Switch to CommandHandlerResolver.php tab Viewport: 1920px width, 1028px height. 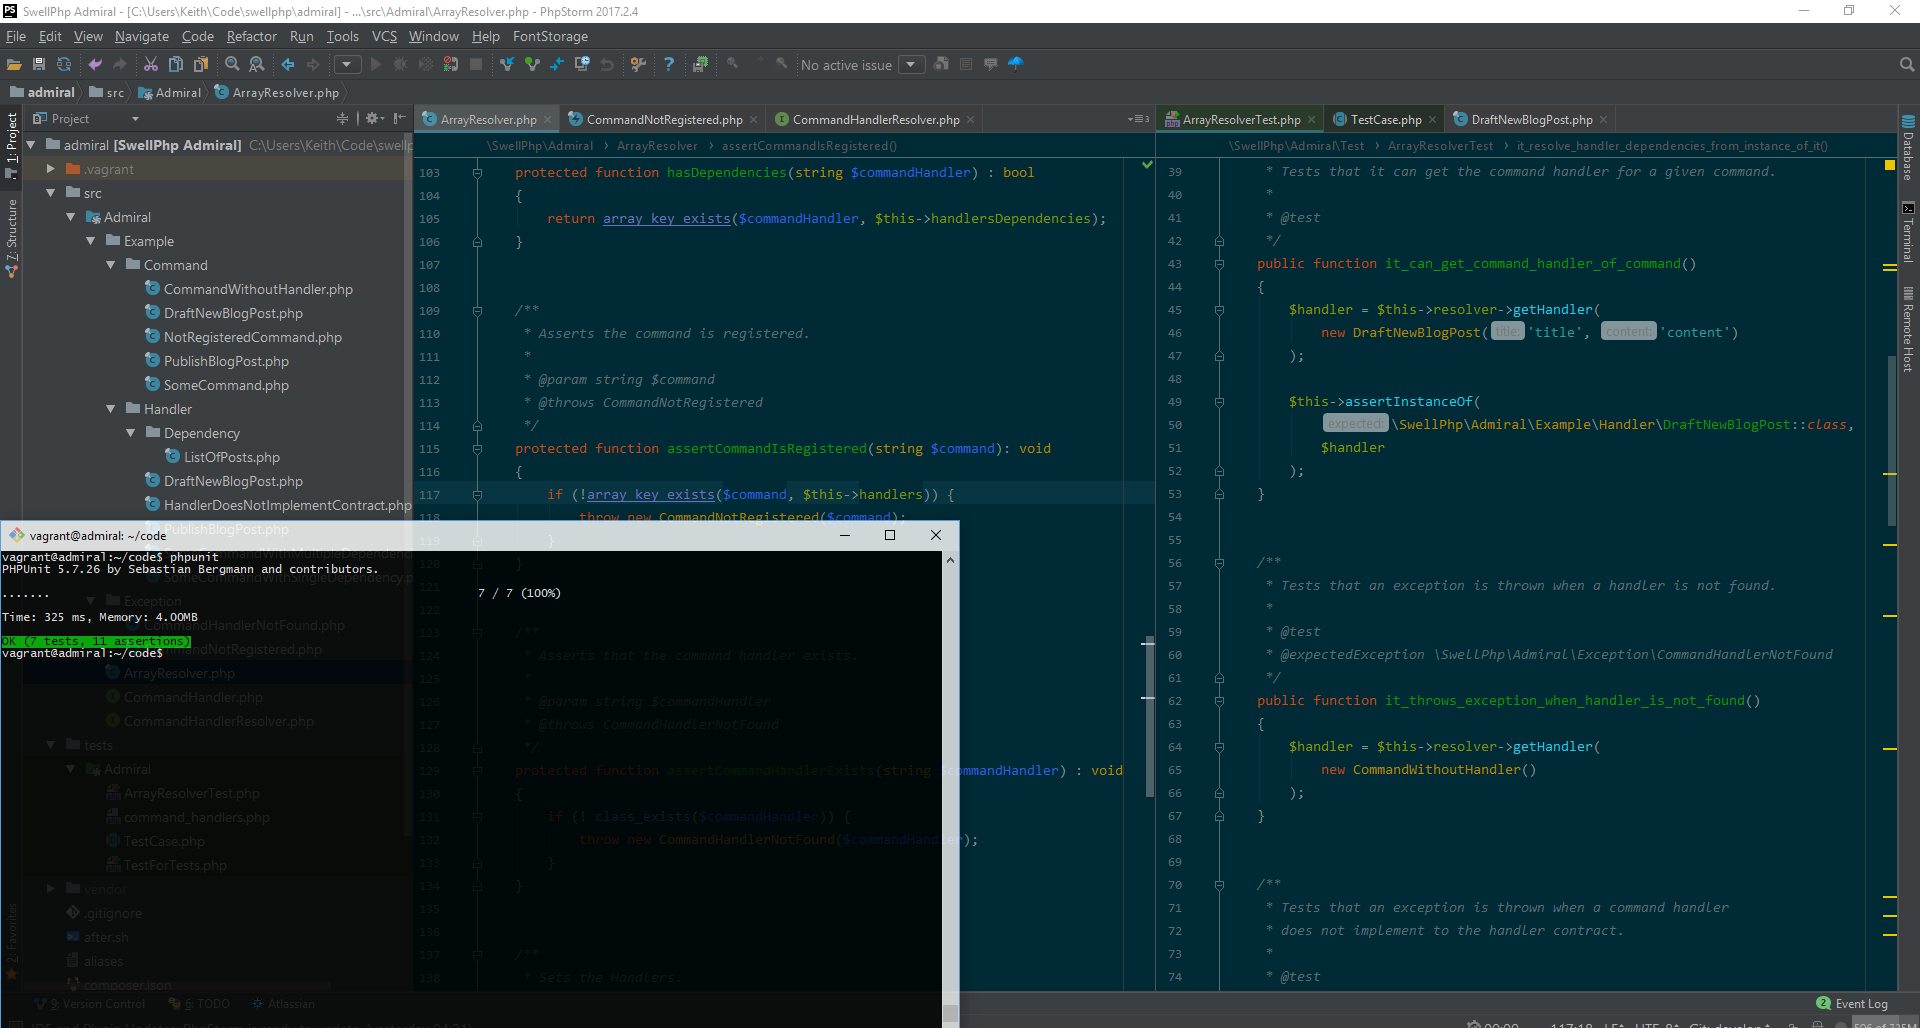[876, 119]
